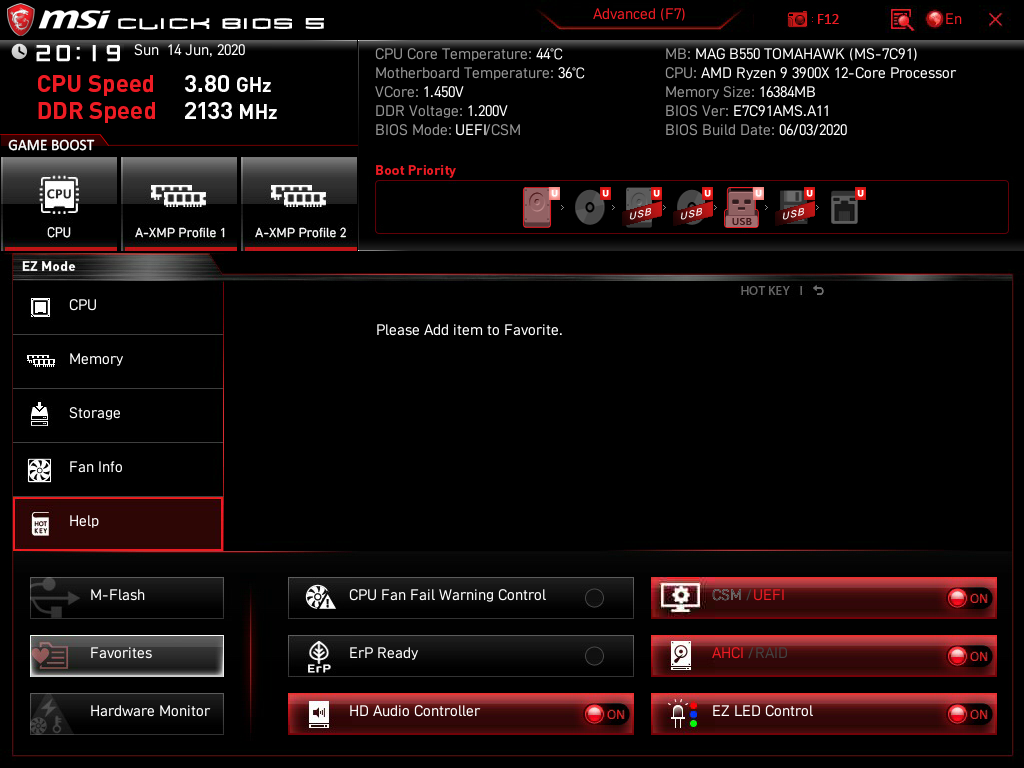This screenshot has height=768, width=1024.
Task: Click the VCore 1.450V reading
Action: [x=419, y=92]
